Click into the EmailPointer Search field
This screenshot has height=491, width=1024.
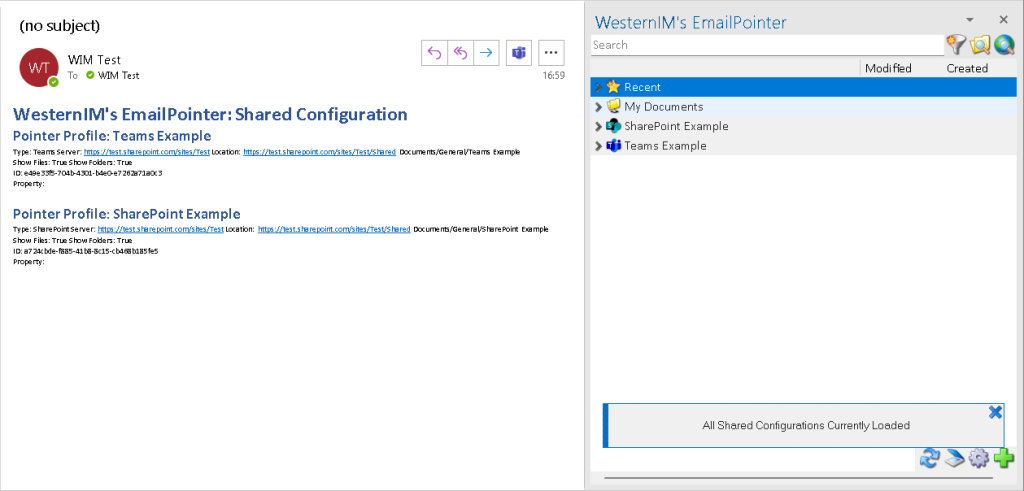pyautogui.click(x=765, y=45)
